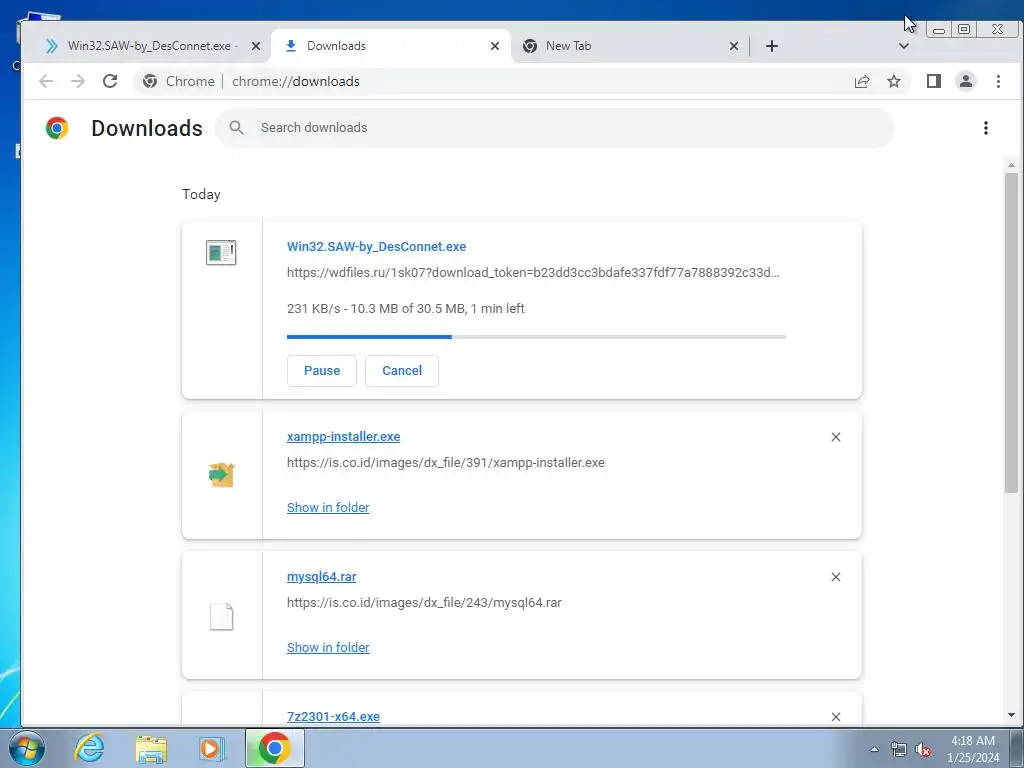
Task: Click in the Search downloads field
Action: click(x=554, y=128)
